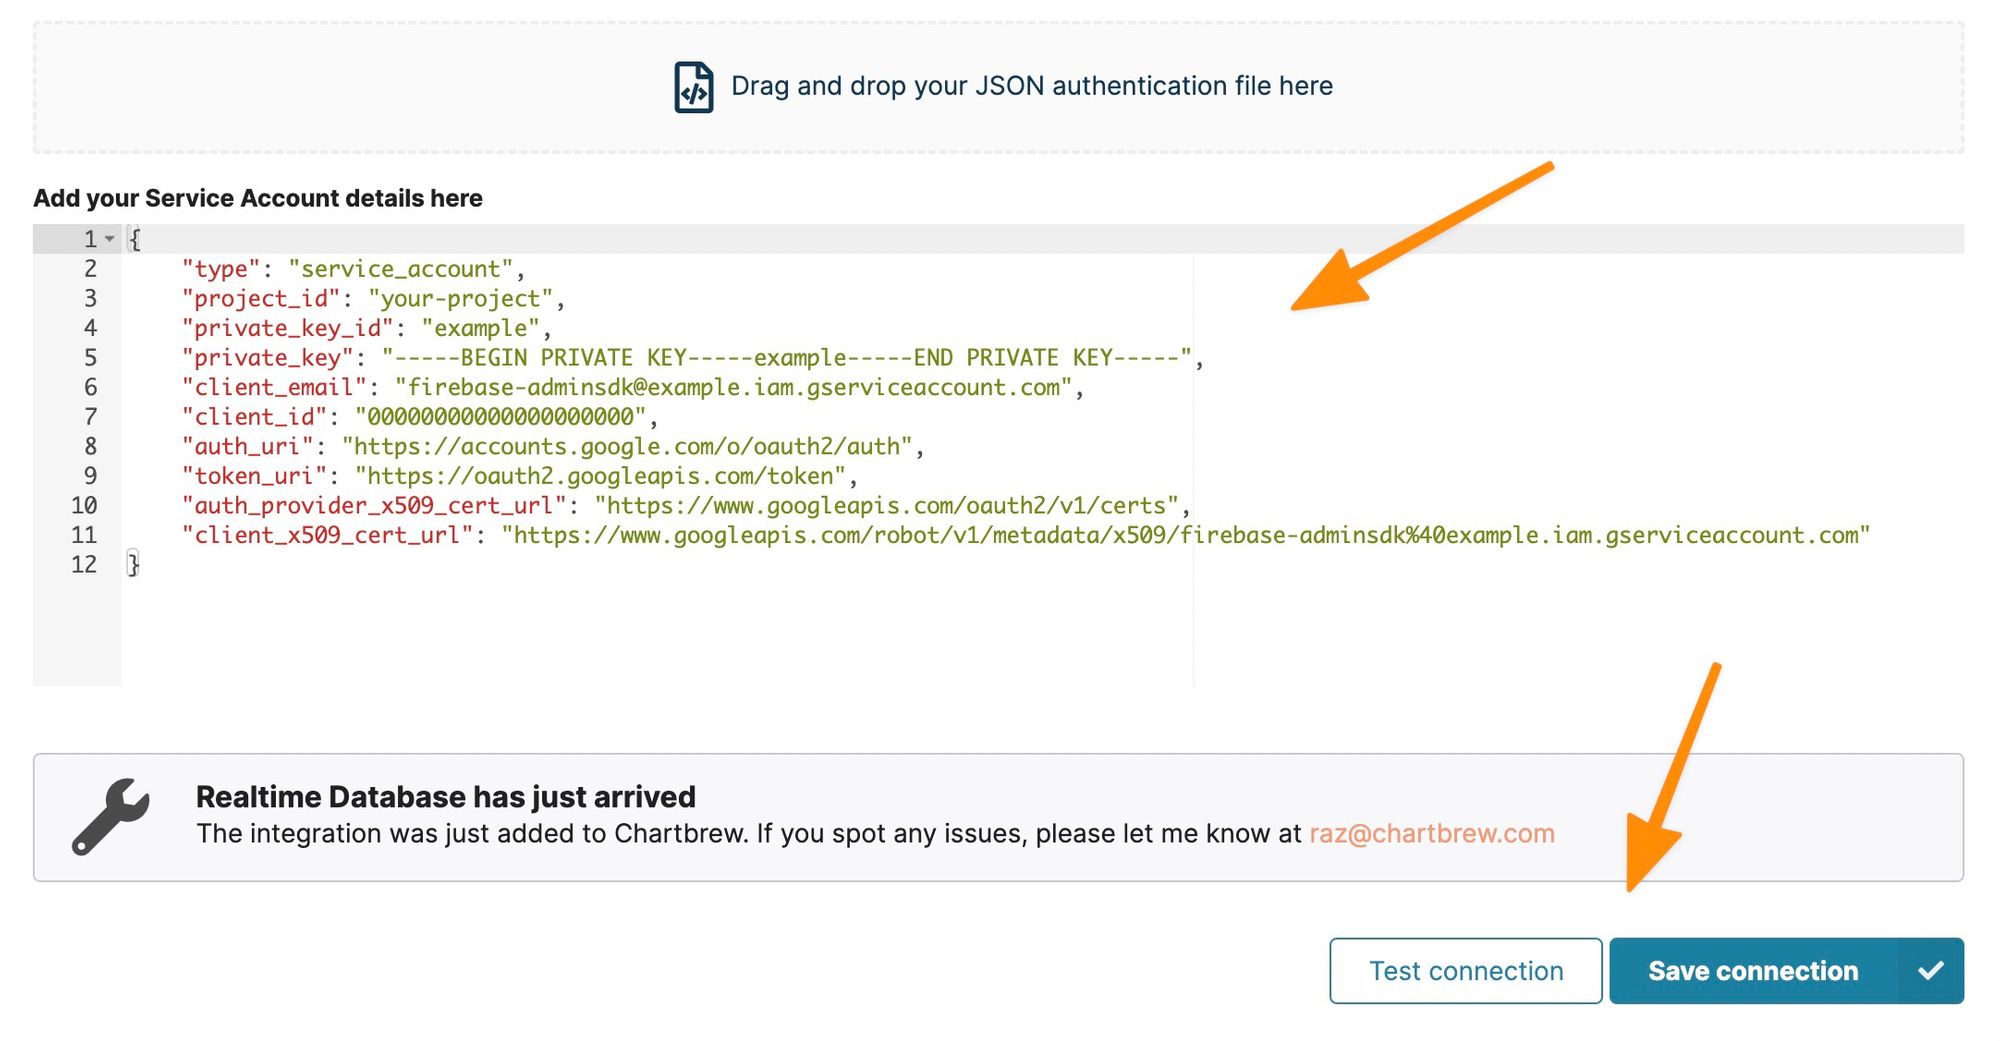The image size is (2000, 1041).
Task: Click the client_x509_cert_url value in editor
Action: pyautogui.click(x=1185, y=535)
